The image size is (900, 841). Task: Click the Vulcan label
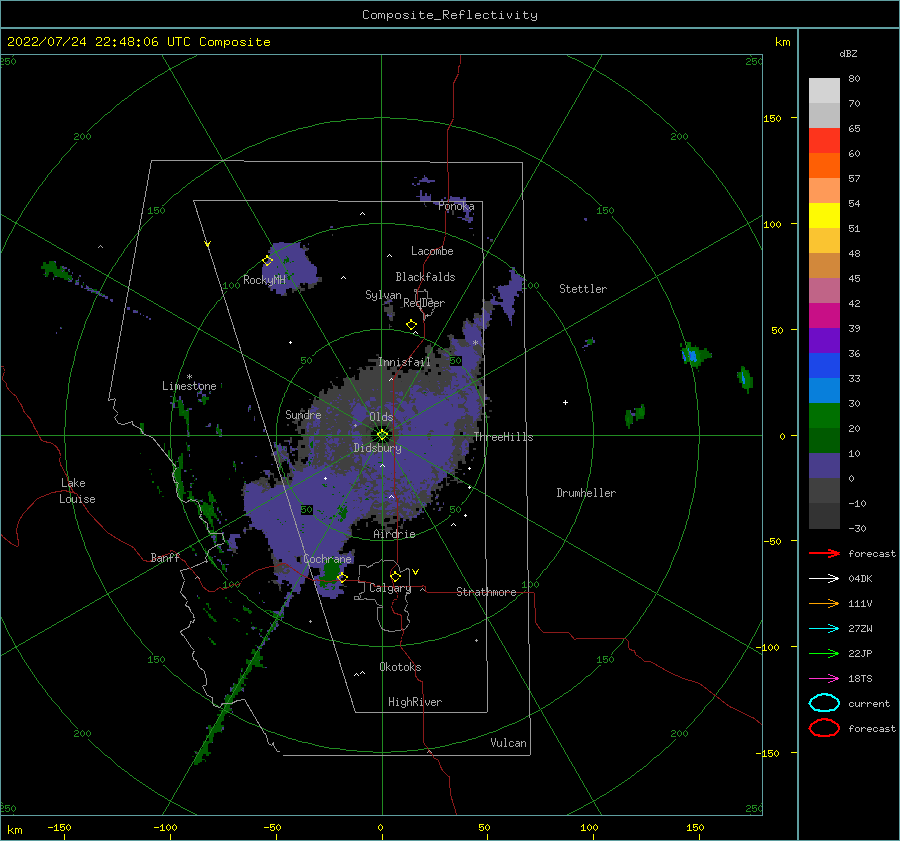point(508,743)
